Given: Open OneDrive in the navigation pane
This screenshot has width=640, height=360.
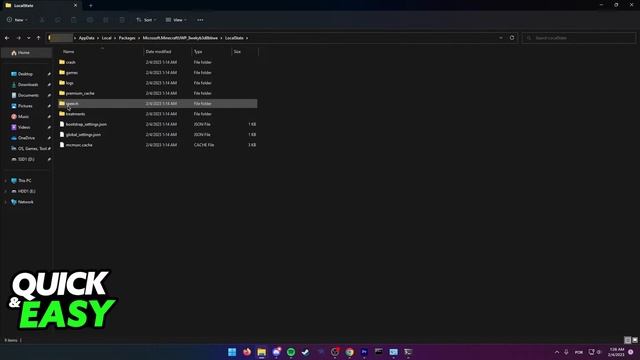Looking at the screenshot, I should tap(27, 138).
